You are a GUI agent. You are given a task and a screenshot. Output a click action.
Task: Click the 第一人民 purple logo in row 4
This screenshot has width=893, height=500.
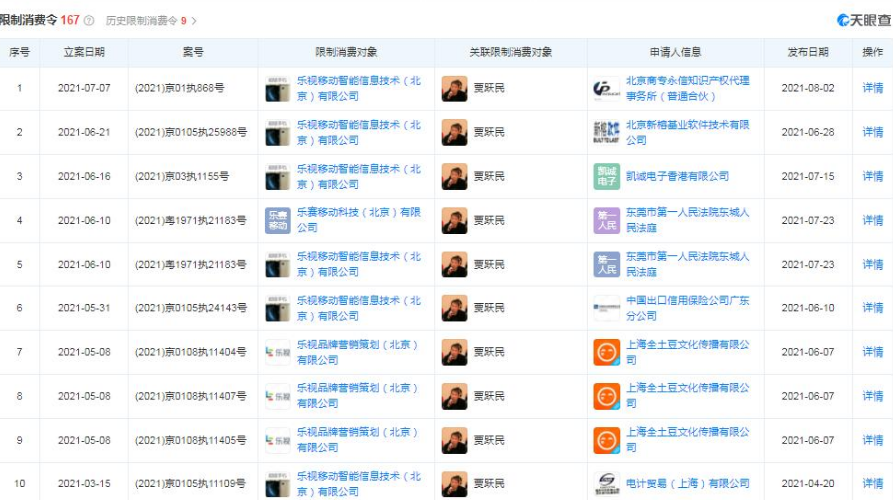[606, 220]
